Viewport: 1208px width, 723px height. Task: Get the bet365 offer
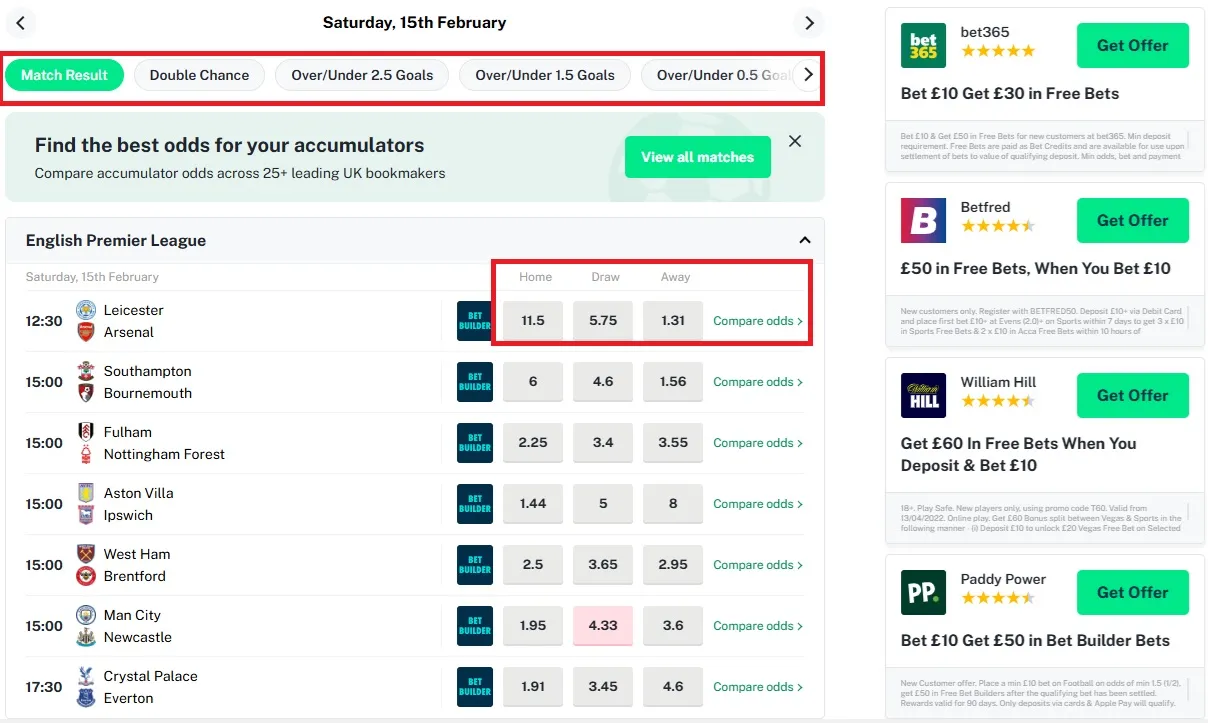tap(1132, 46)
